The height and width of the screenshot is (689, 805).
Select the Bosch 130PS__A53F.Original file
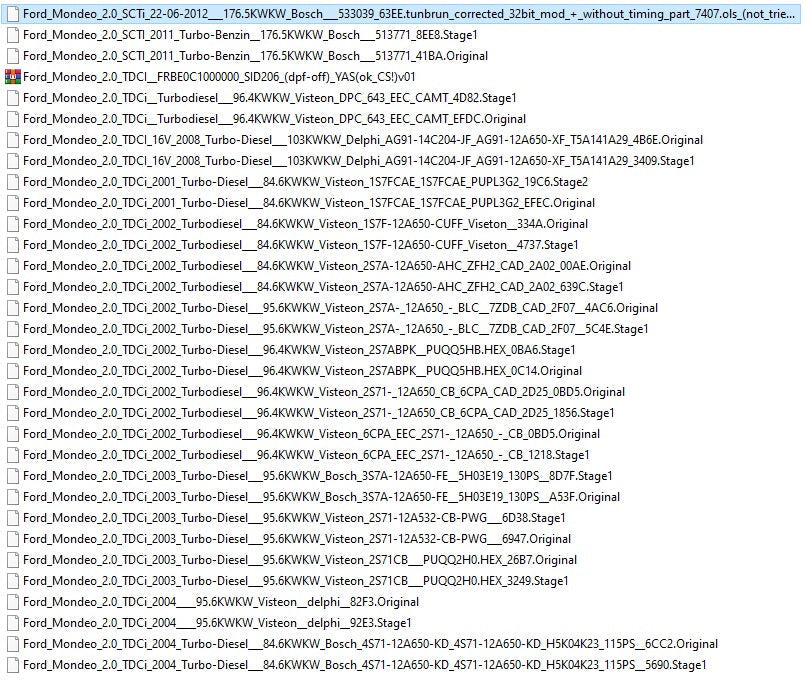[321, 497]
